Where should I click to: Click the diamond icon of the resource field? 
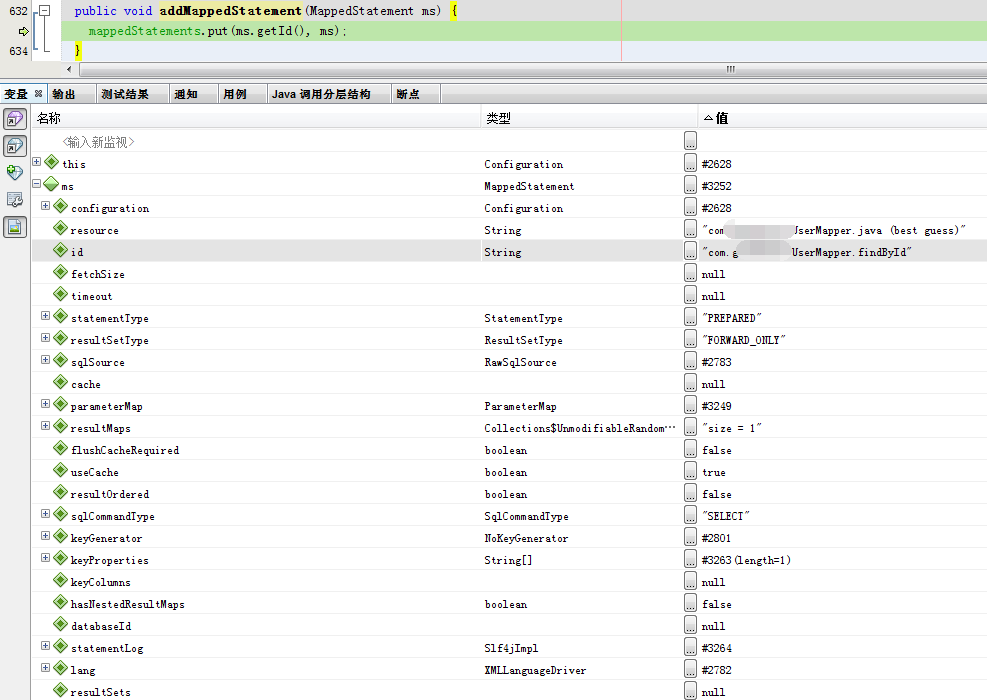tap(60, 228)
